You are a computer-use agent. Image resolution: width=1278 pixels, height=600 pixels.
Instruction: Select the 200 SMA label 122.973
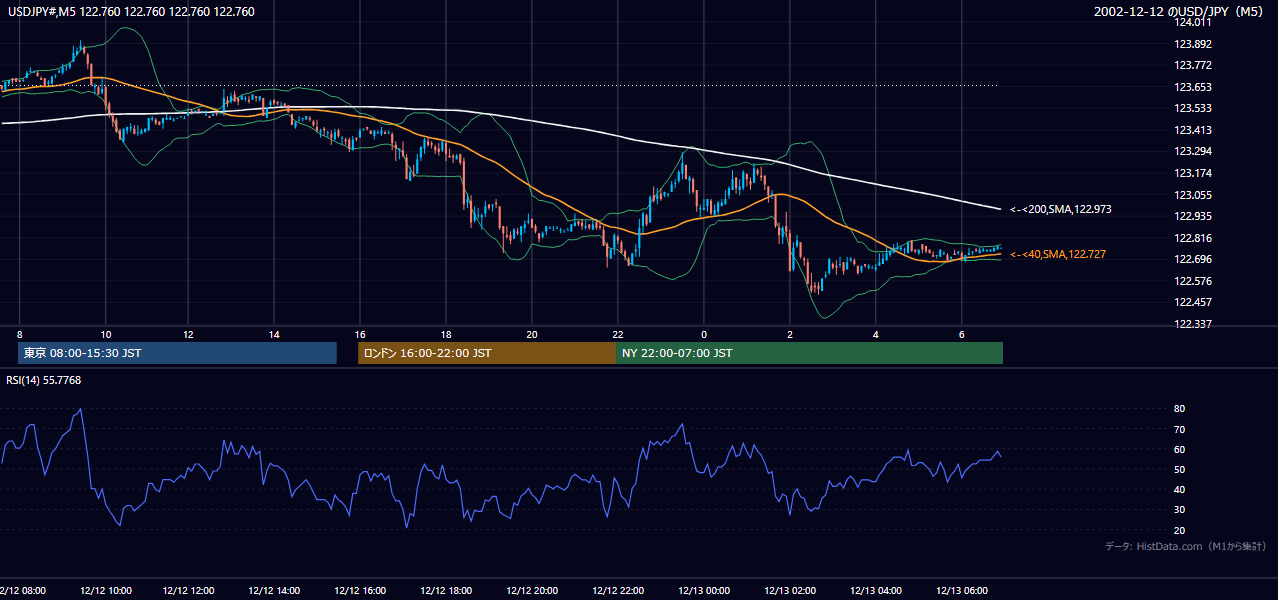click(x=1061, y=210)
